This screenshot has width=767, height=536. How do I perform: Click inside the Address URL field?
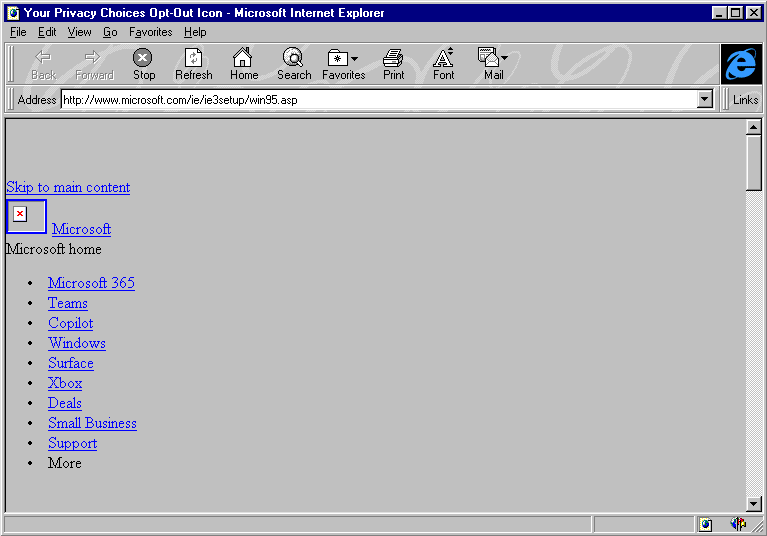379,100
